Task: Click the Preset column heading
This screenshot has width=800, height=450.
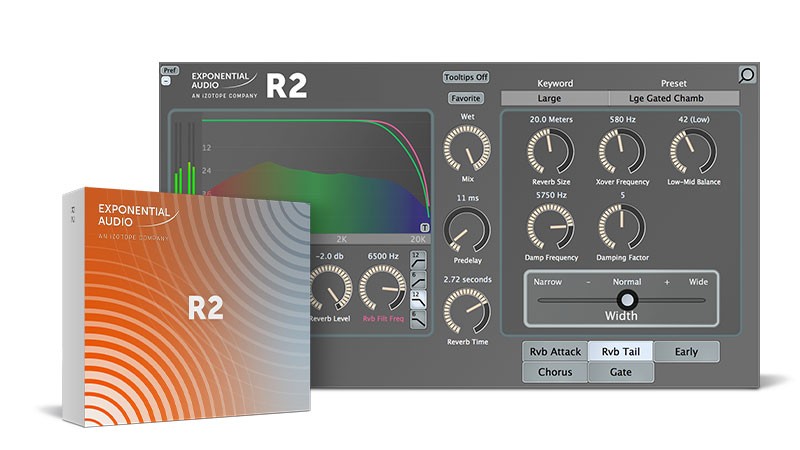Action: pyautogui.click(x=673, y=83)
